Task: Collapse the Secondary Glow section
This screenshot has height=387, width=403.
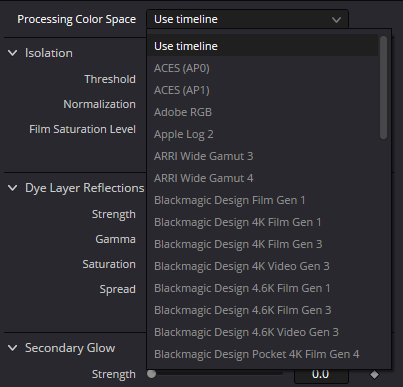Action: click(13, 348)
